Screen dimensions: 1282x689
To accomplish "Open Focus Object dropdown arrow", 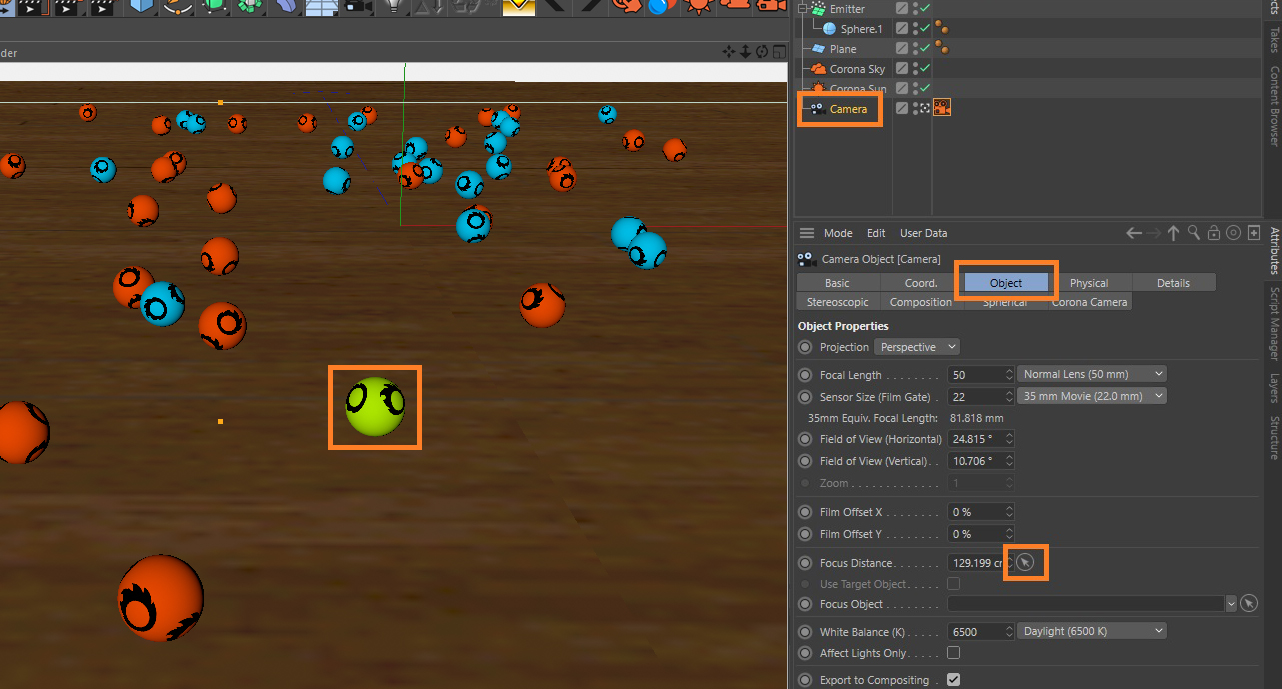I will point(1231,604).
